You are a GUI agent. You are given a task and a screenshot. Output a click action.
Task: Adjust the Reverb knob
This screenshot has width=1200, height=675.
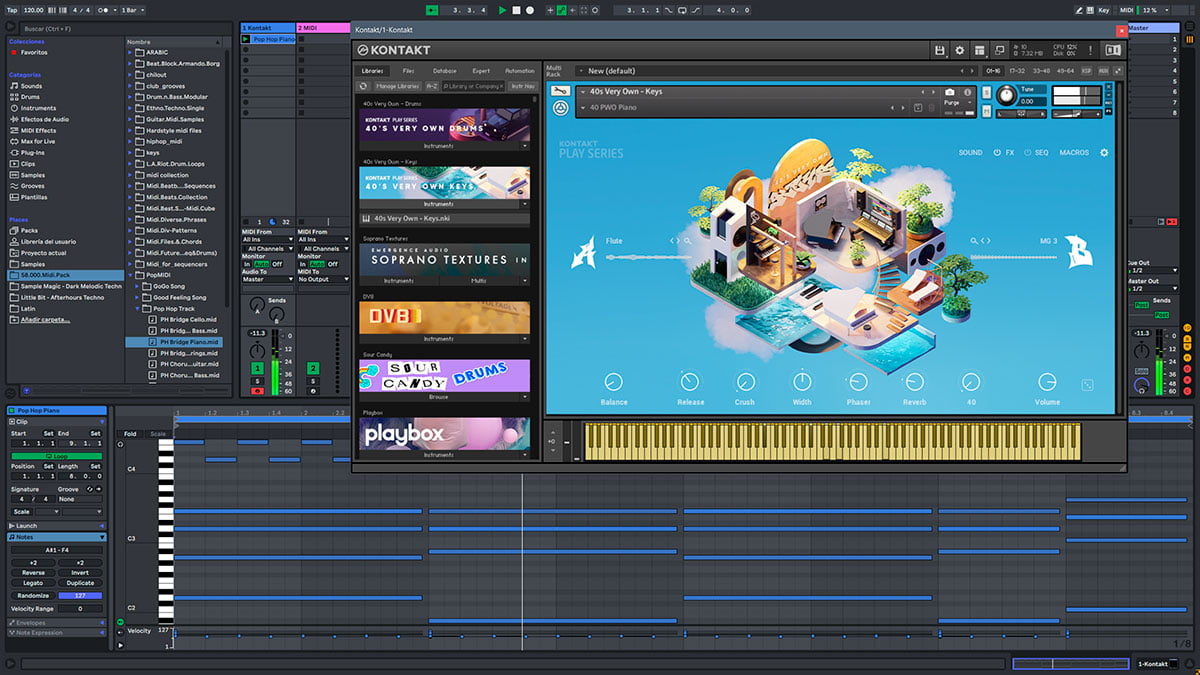coord(914,382)
